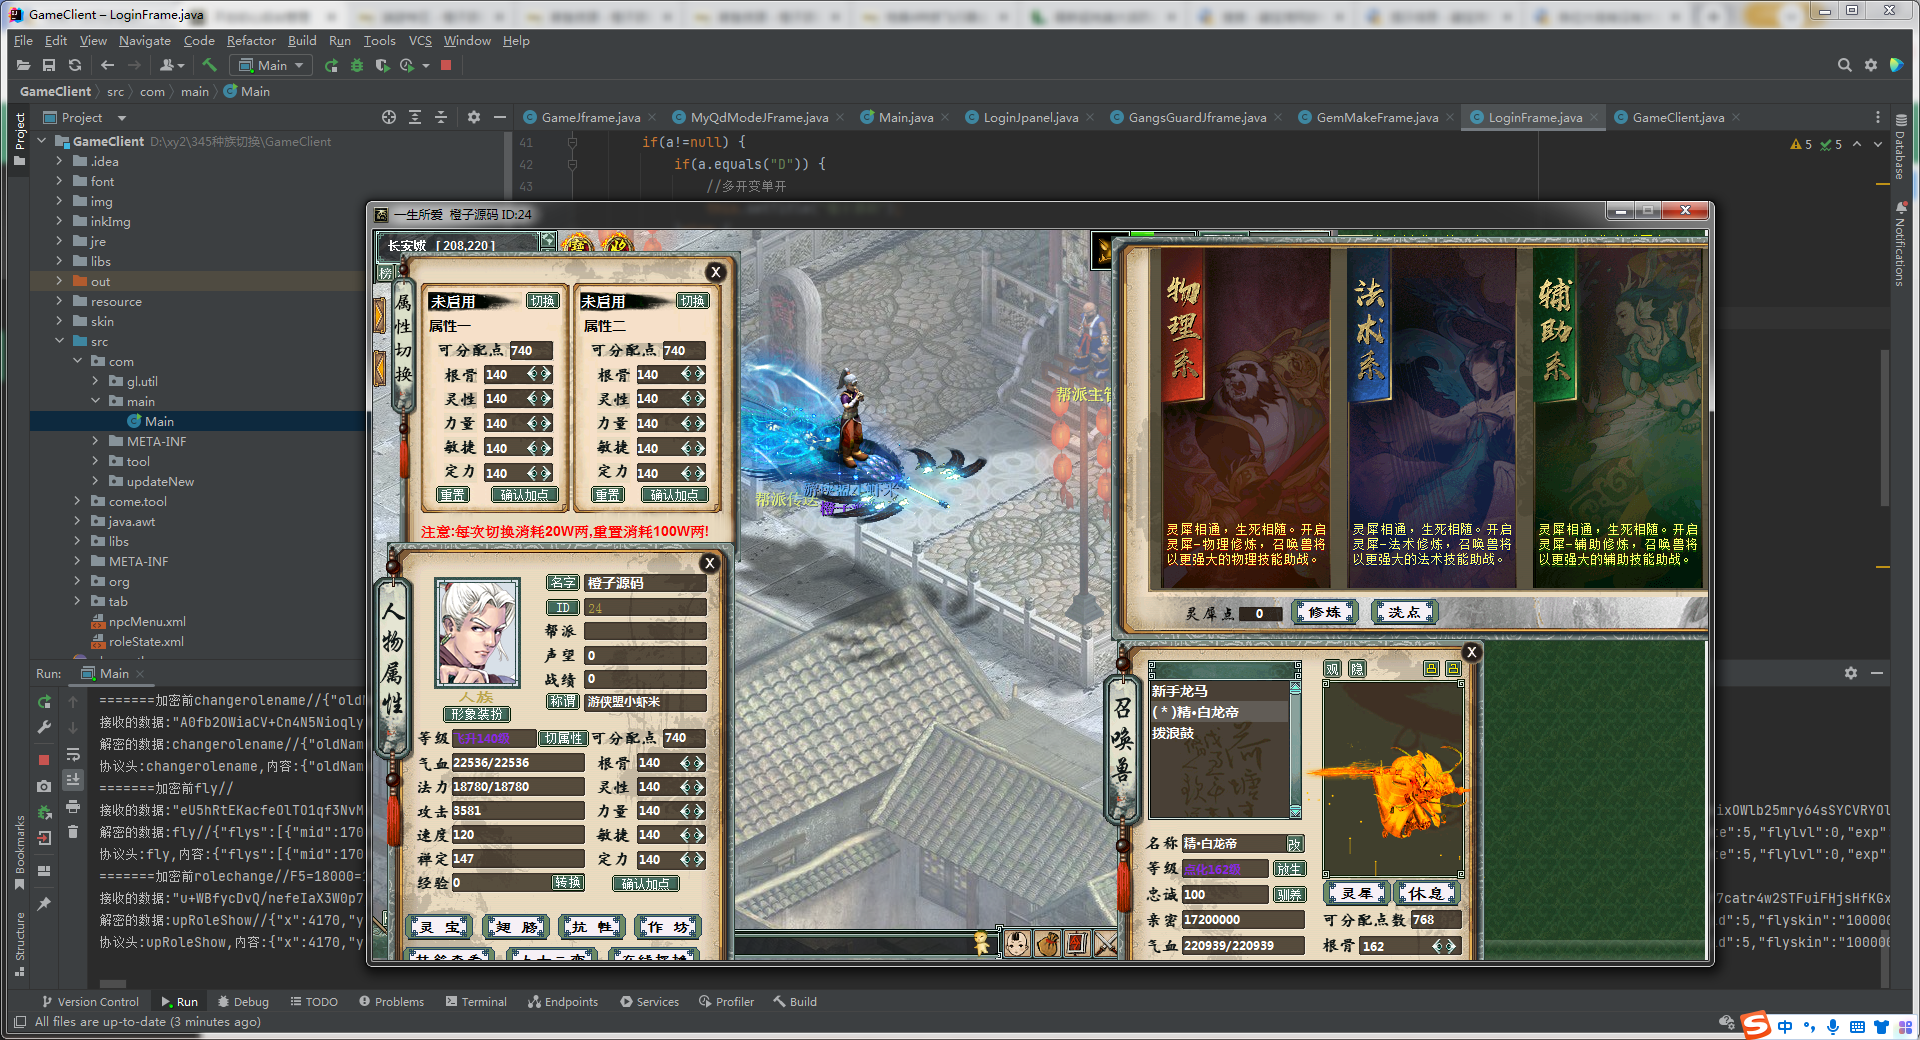1920x1040 pixels.
Task: Open the Refactor menu
Action: point(250,41)
